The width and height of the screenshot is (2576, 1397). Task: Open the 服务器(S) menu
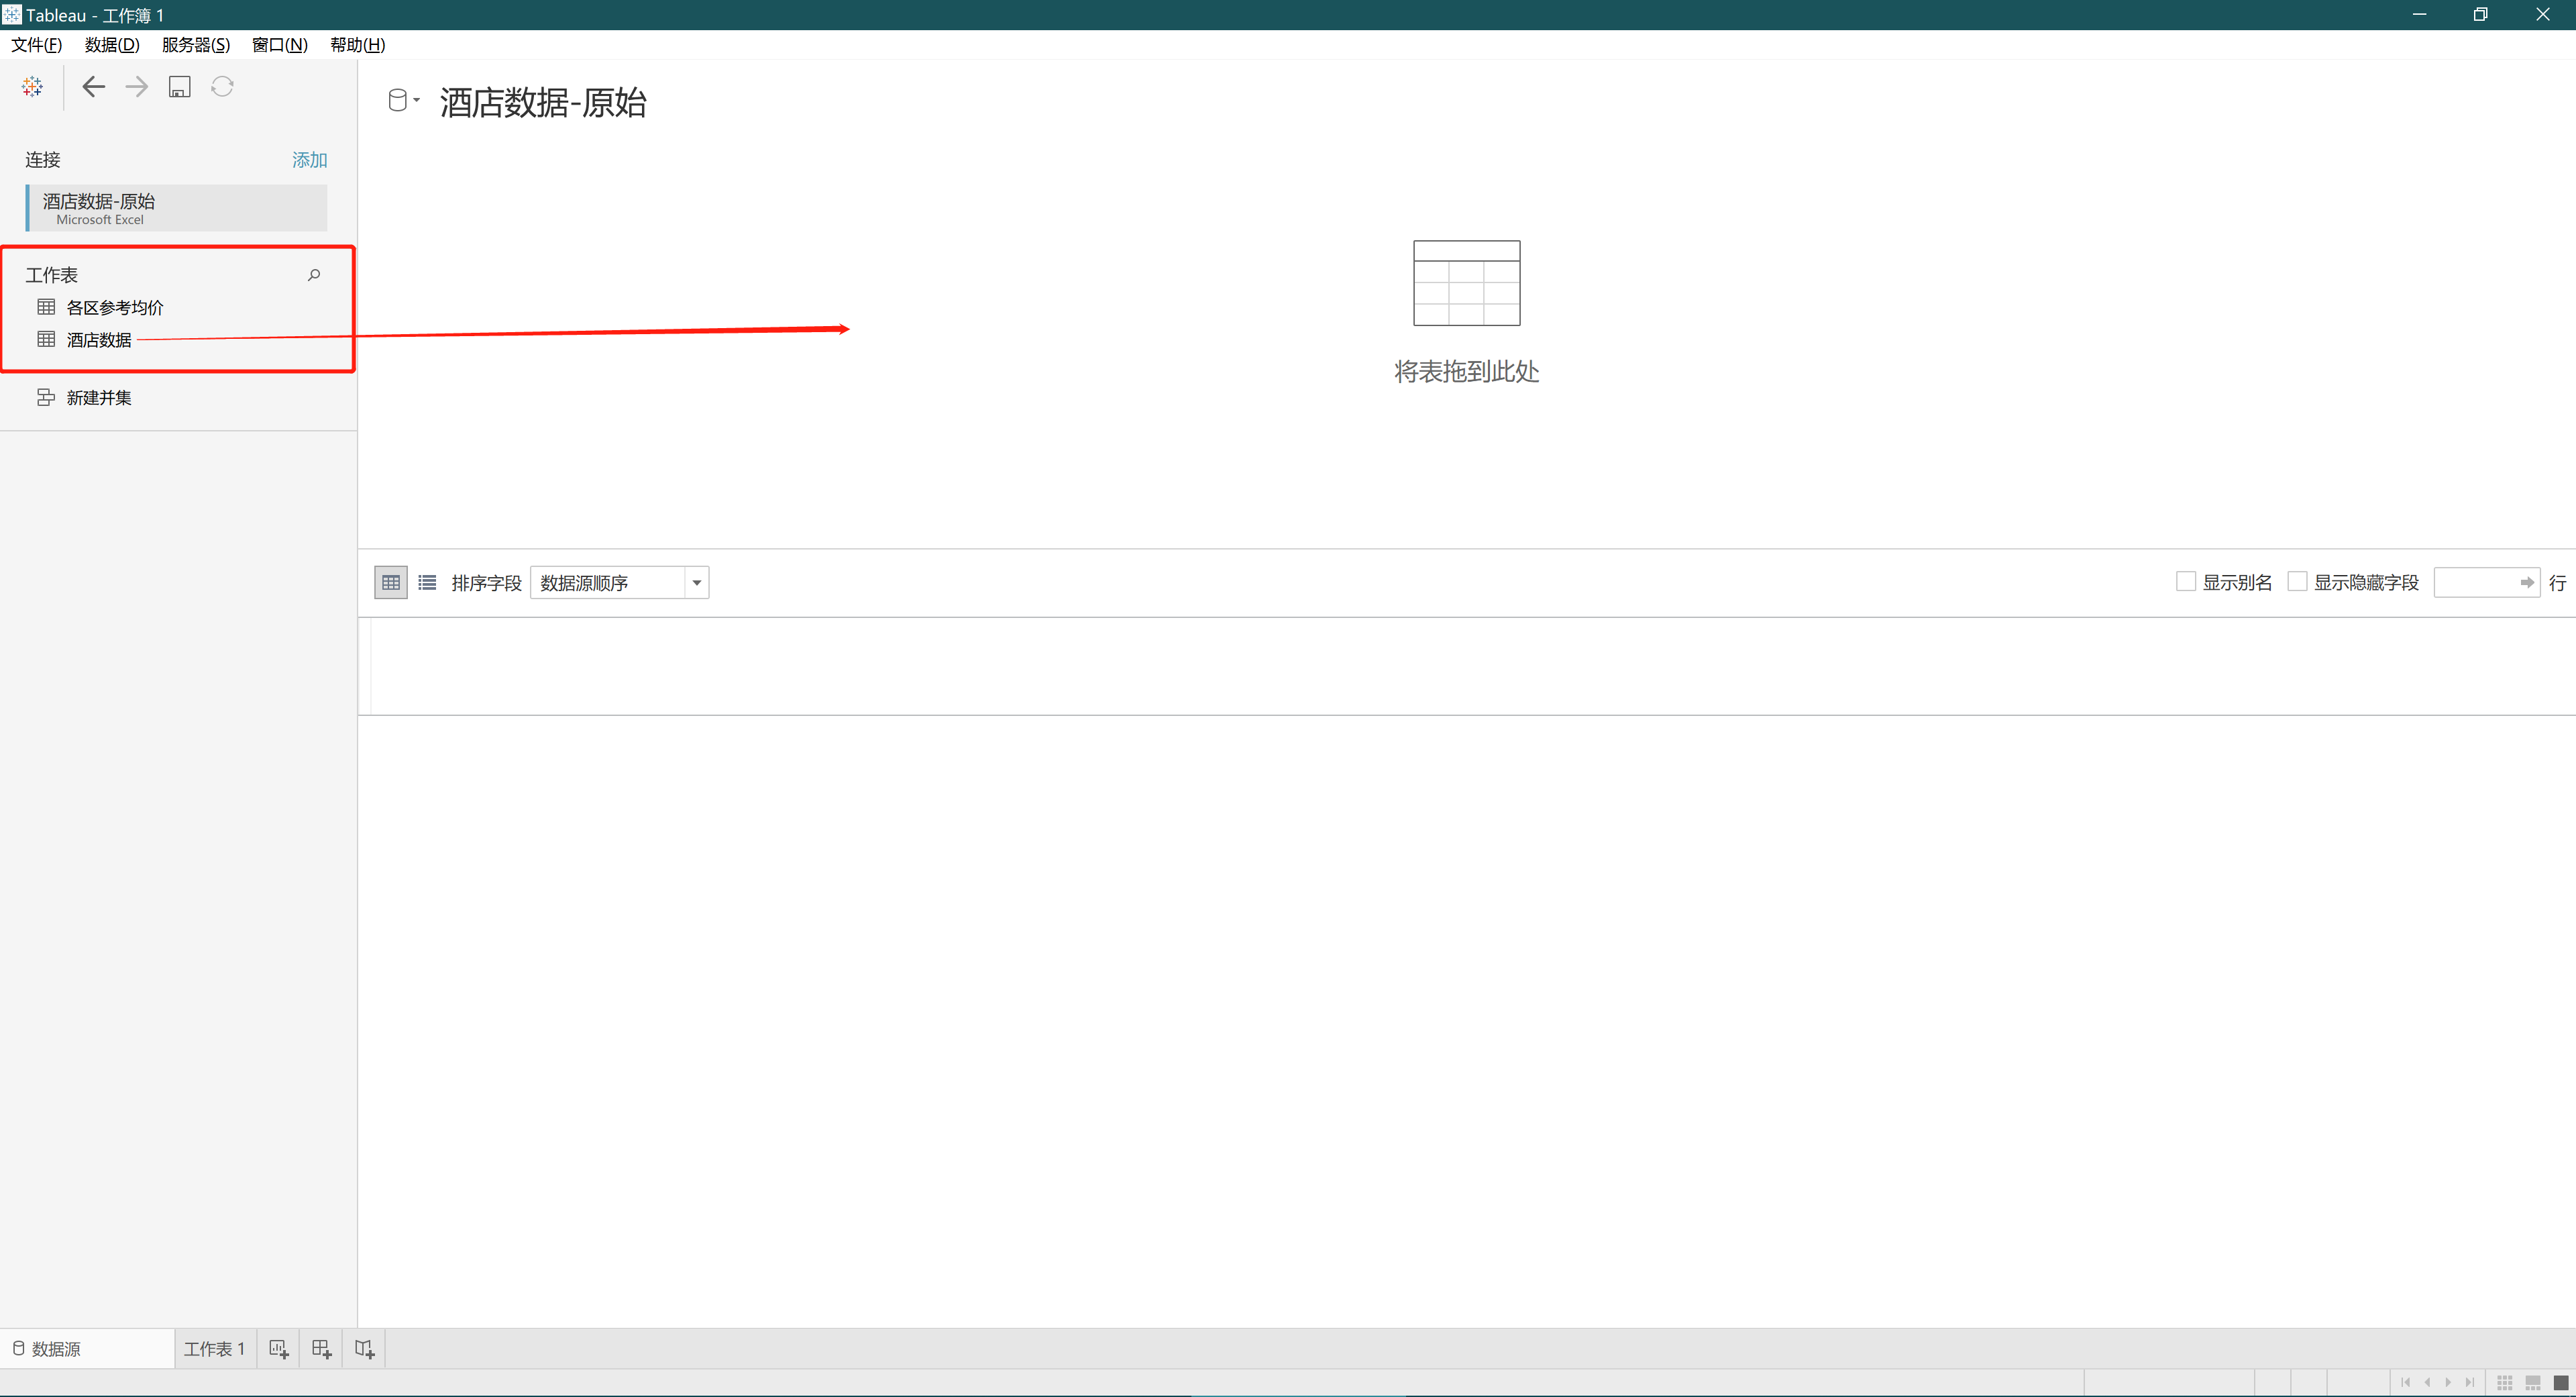[196, 45]
